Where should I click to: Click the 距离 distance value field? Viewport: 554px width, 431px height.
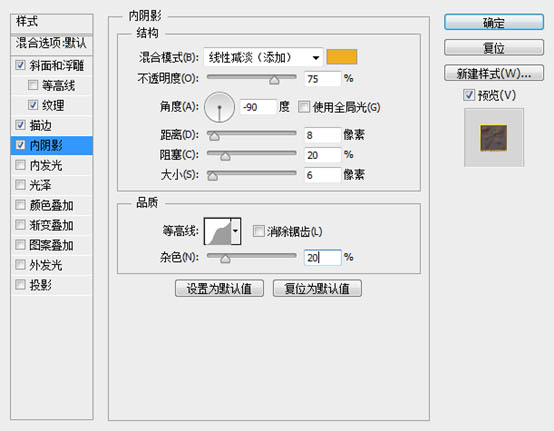323,135
